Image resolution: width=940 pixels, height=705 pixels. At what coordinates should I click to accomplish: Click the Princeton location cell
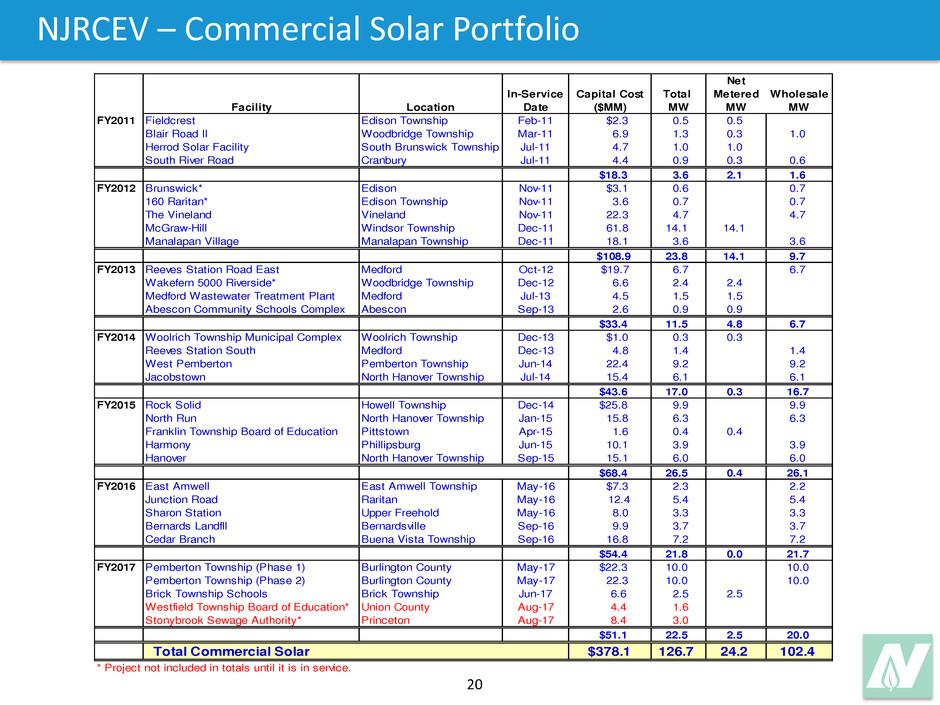coord(385,620)
